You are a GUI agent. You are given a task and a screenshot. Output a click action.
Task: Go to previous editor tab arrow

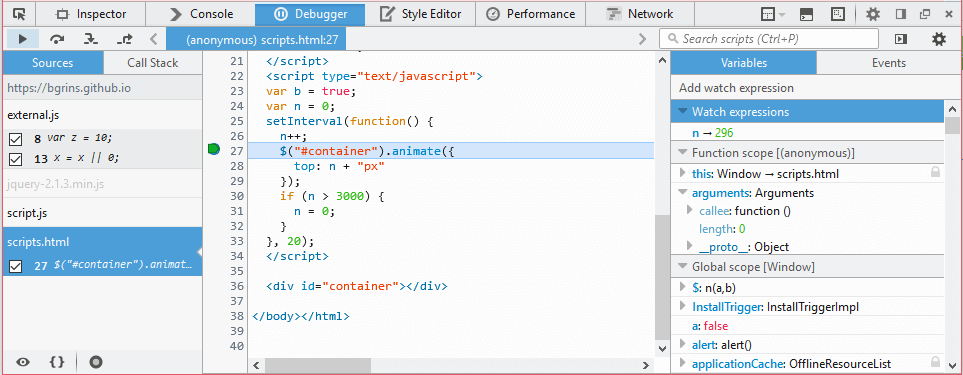[154, 39]
